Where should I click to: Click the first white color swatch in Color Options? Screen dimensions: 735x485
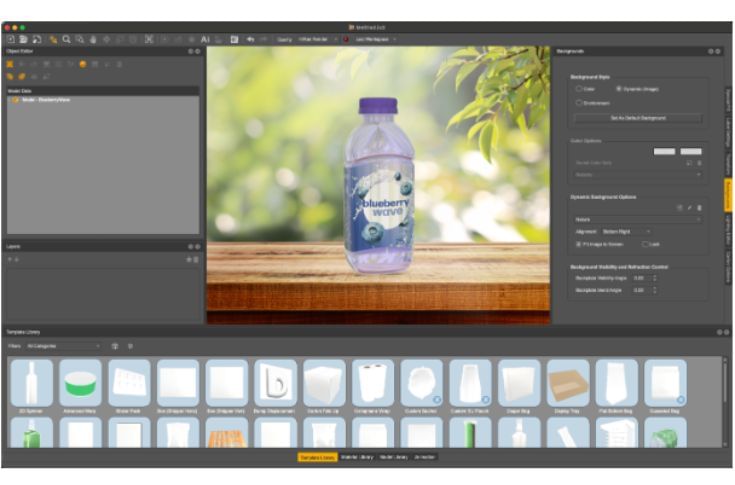(x=664, y=151)
